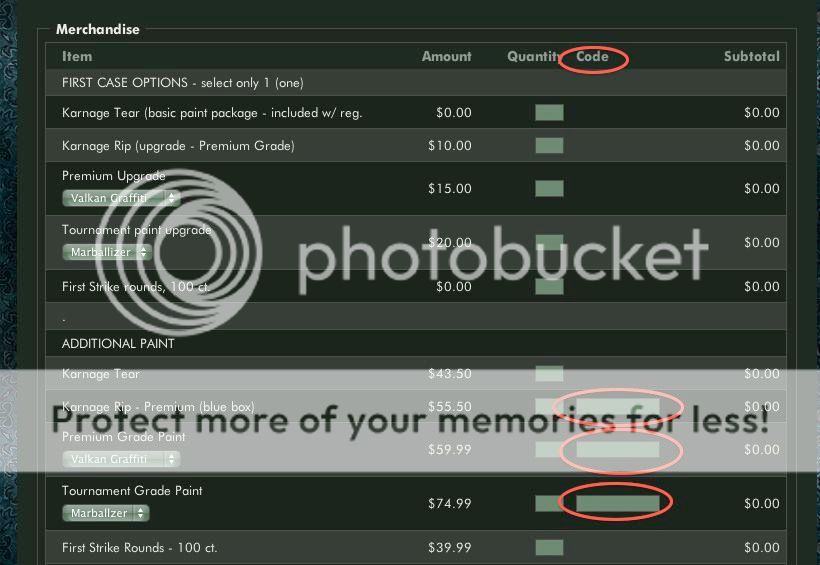820x565 pixels.
Task: Click the Amount column header
Action: tap(447, 56)
